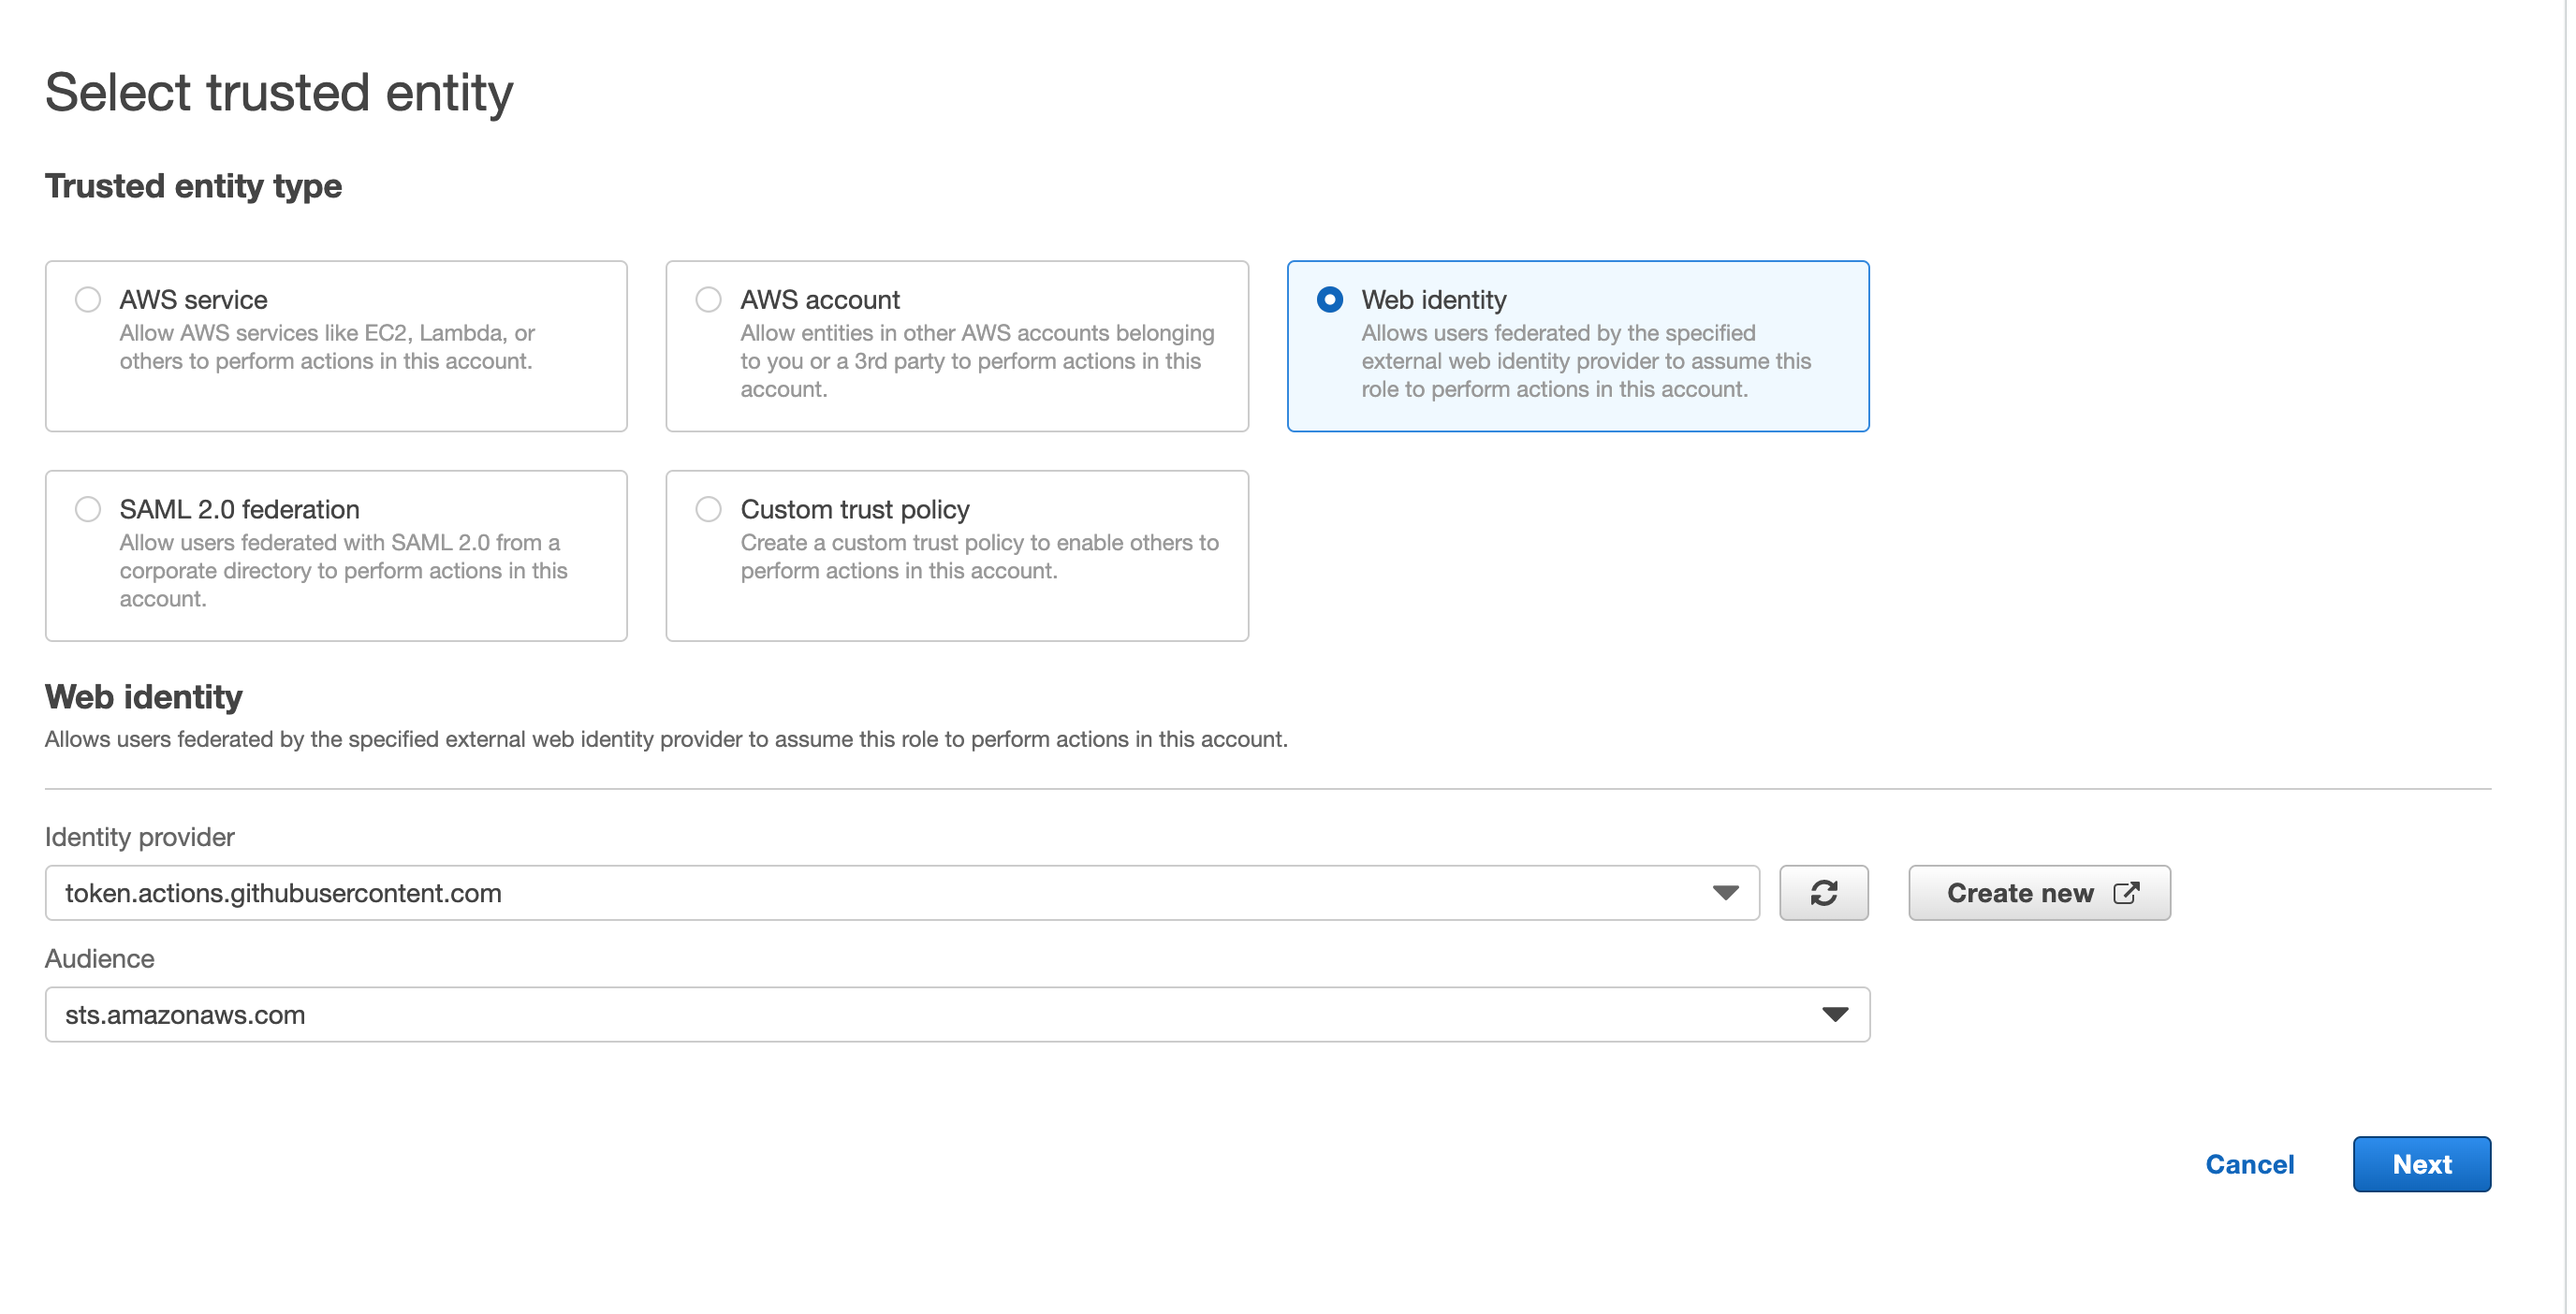The height and width of the screenshot is (1314, 2576).
Task: Click the AWS service card description
Action: (327, 347)
